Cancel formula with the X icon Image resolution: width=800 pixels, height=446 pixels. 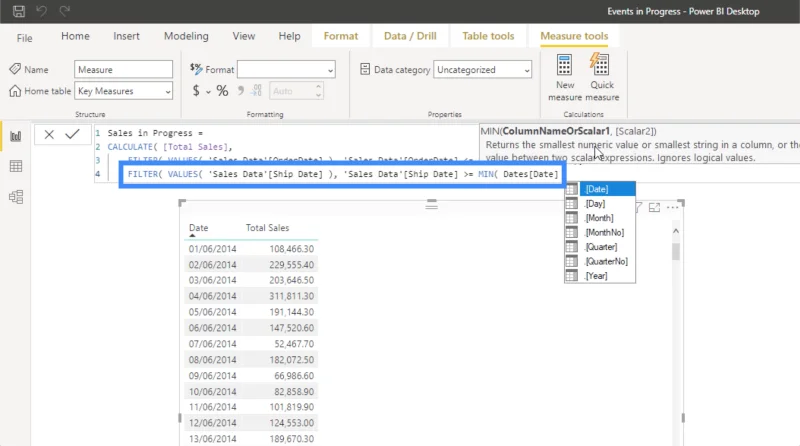pyautogui.click(x=49, y=135)
